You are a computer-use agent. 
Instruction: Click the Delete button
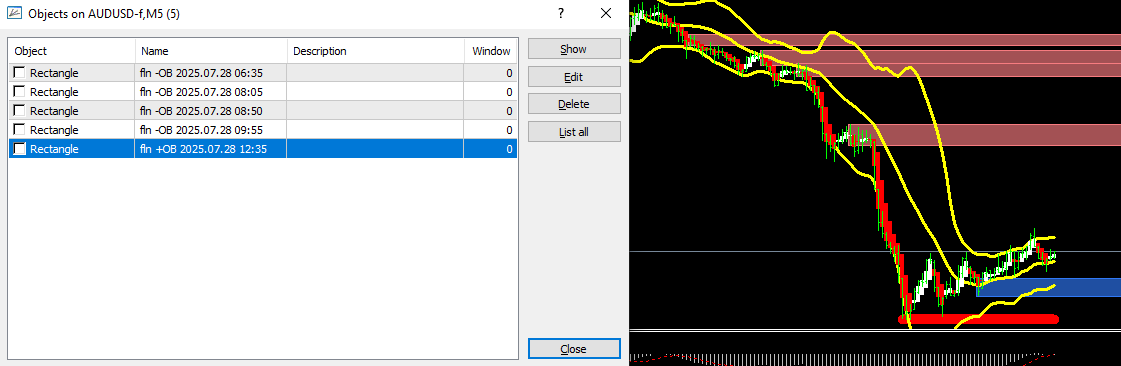coord(574,104)
